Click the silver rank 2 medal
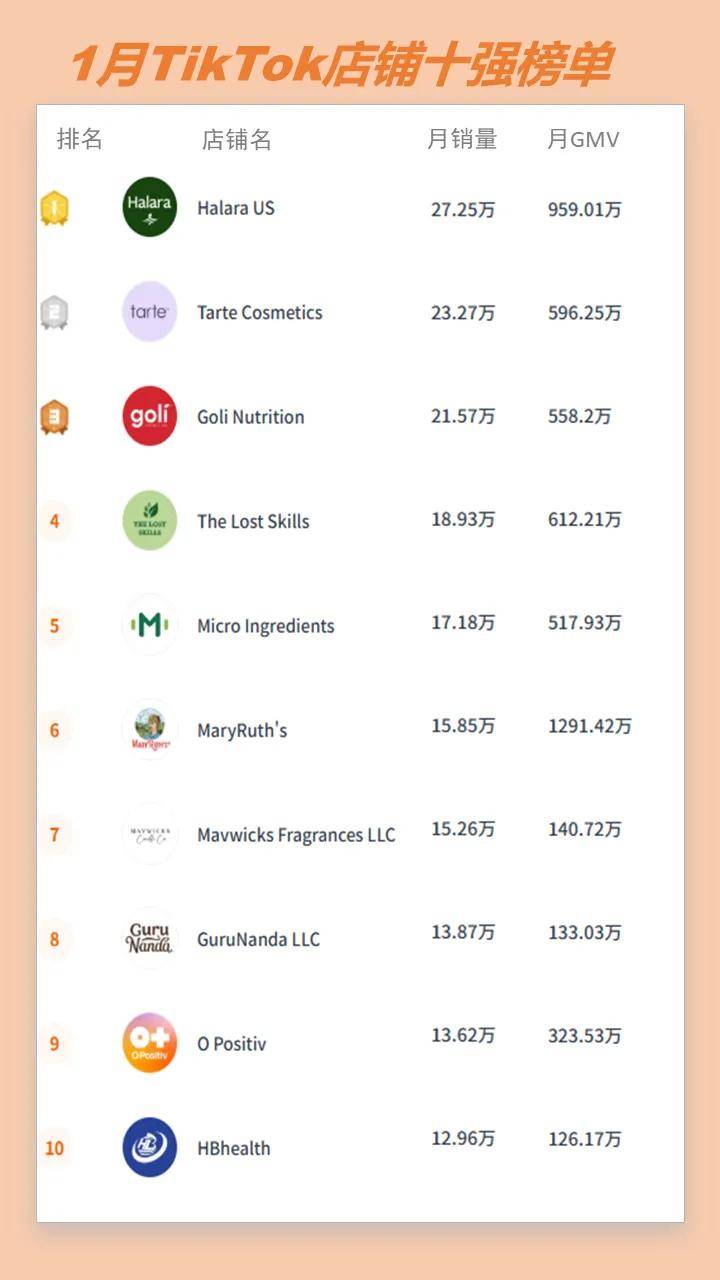The height and width of the screenshot is (1280, 720). point(54,313)
